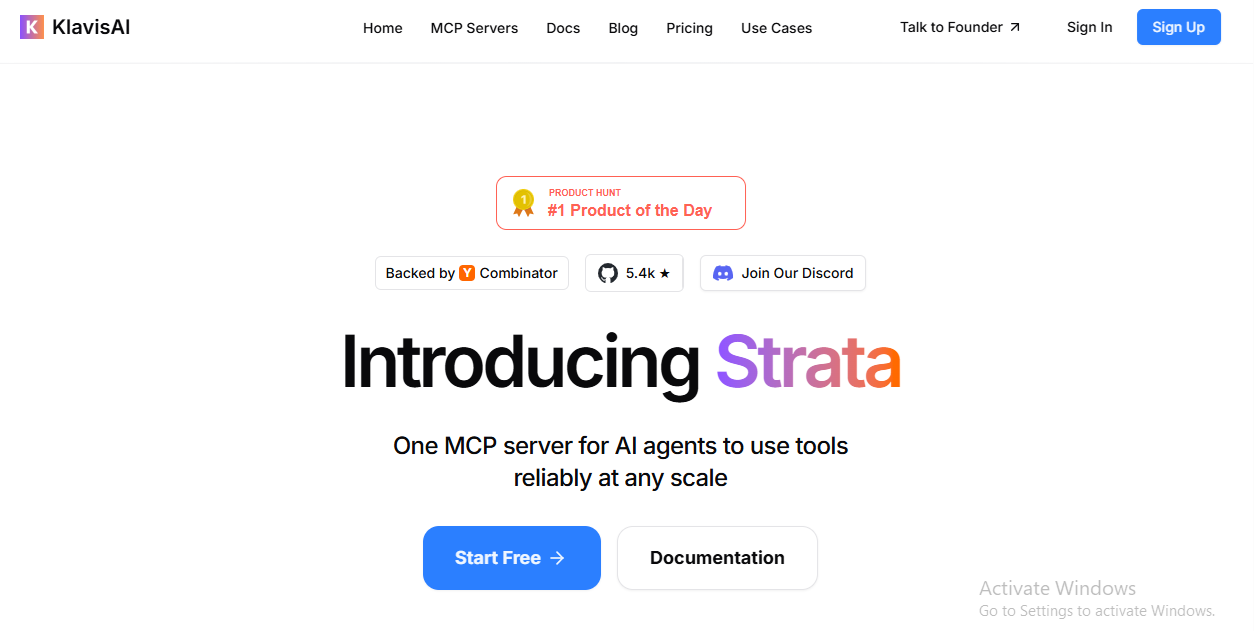Click the Discord icon in Join Our Discord
The image size is (1254, 631).
click(x=723, y=273)
